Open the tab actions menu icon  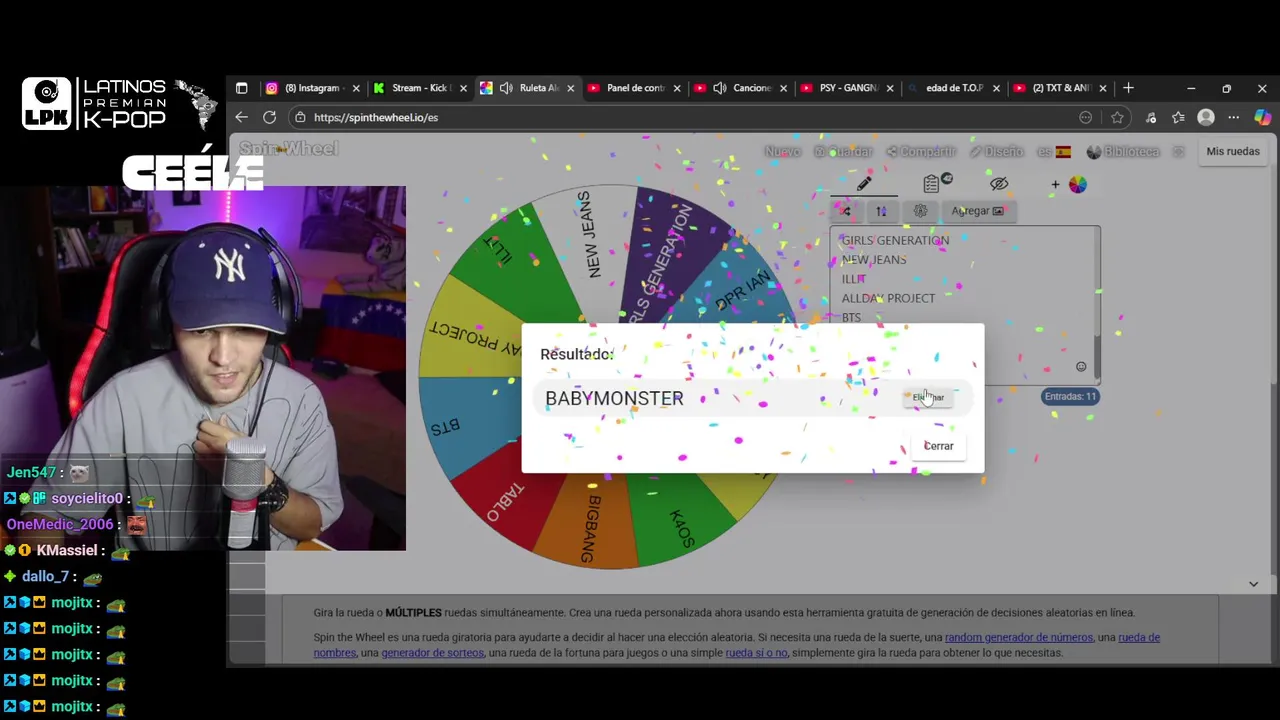tap(241, 88)
